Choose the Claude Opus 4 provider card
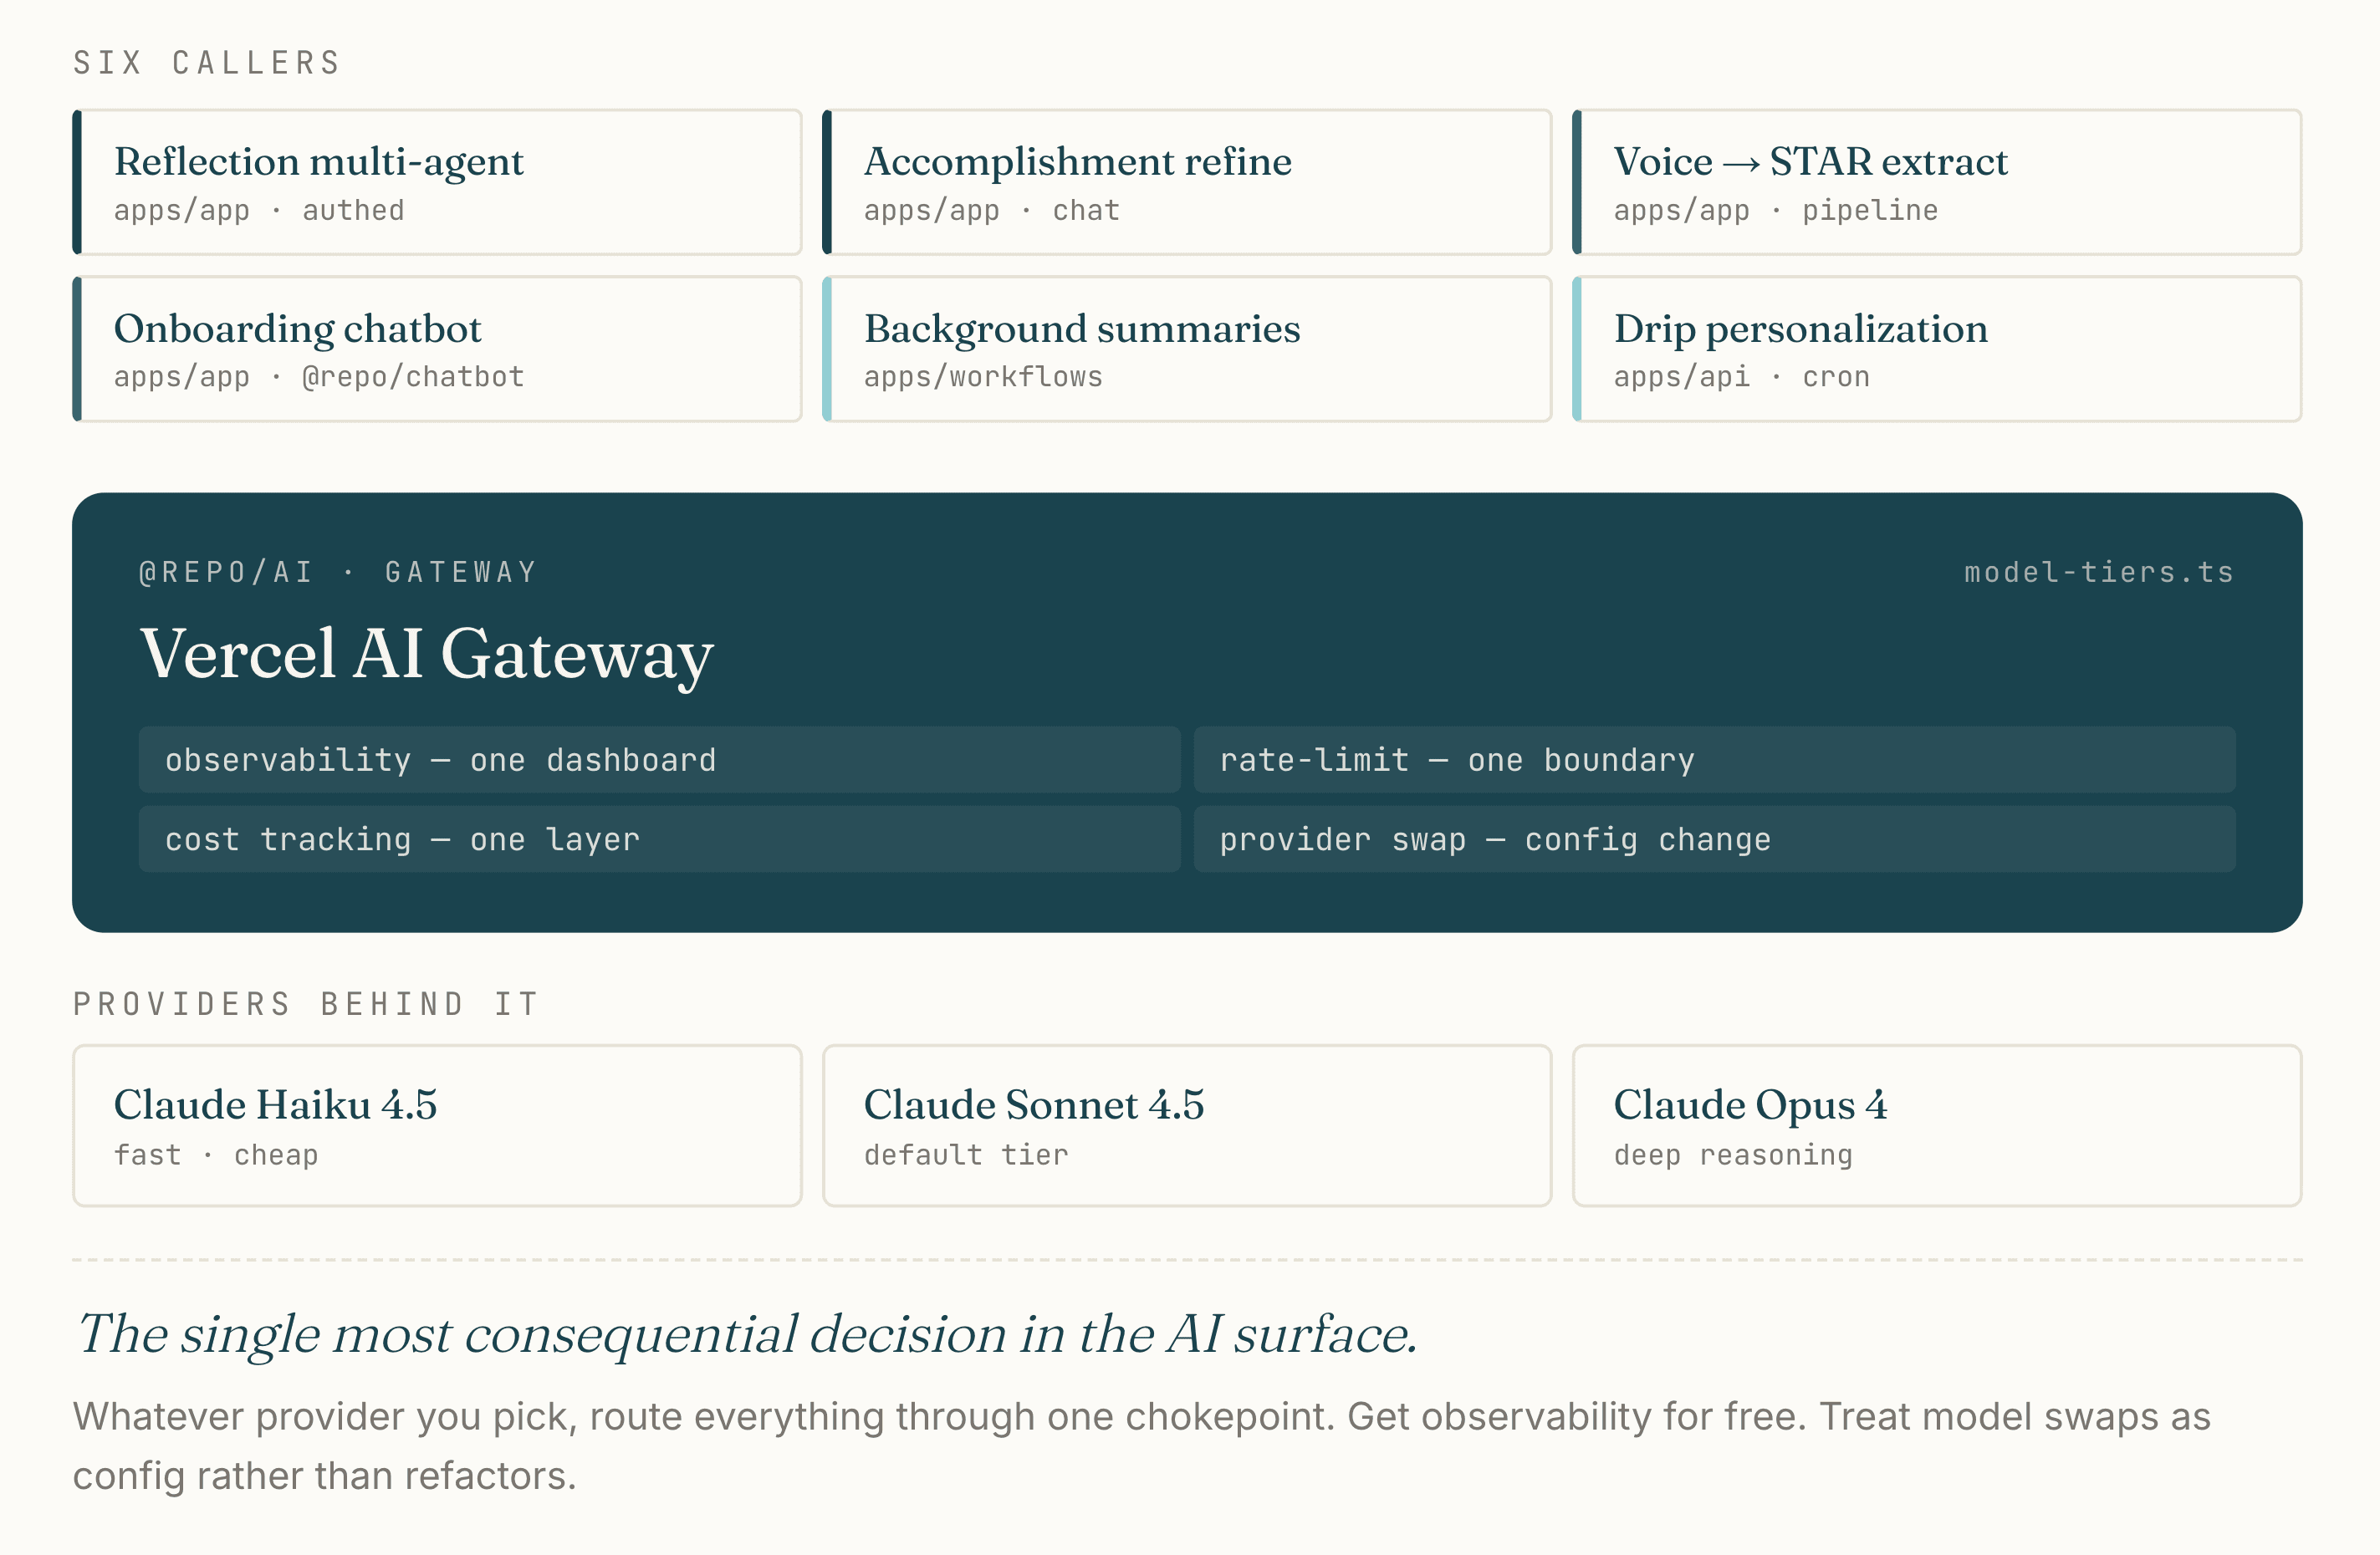The width and height of the screenshot is (2380, 1555). pos(1937,1126)
